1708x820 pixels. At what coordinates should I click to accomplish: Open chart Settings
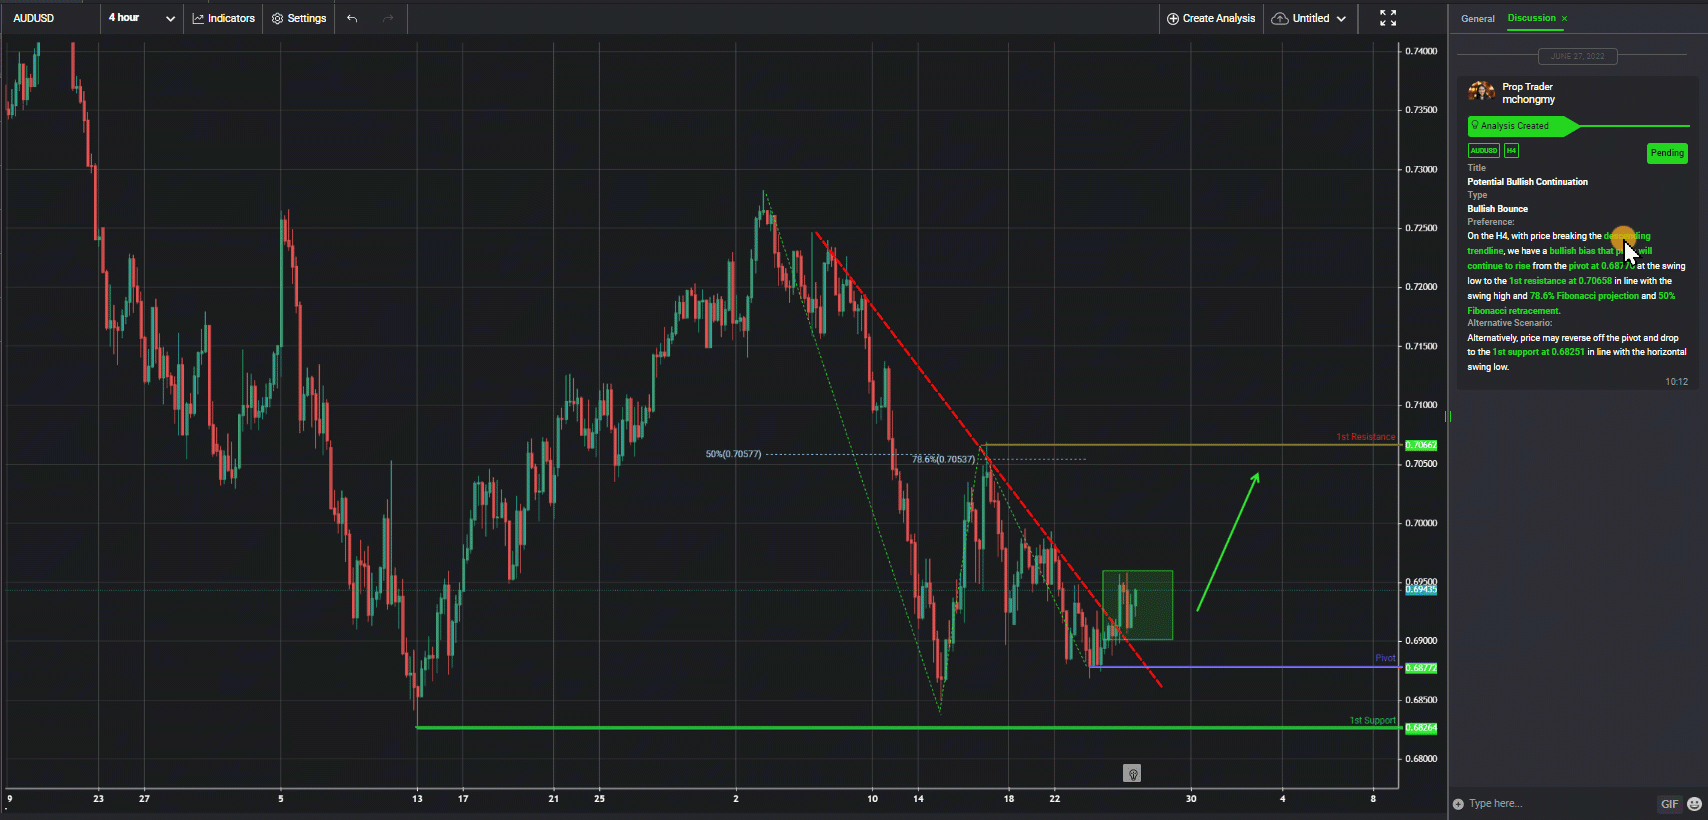pyautogui.click(x=299, y=18)
